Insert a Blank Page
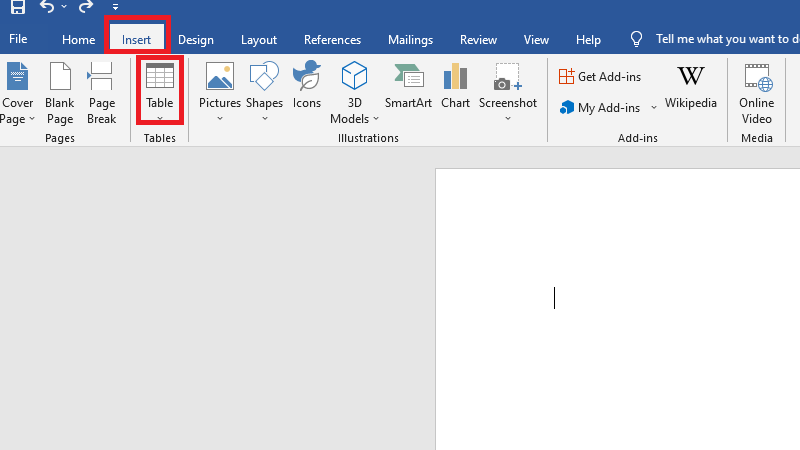This screenshot has width=800, height=450. point(60,93)
